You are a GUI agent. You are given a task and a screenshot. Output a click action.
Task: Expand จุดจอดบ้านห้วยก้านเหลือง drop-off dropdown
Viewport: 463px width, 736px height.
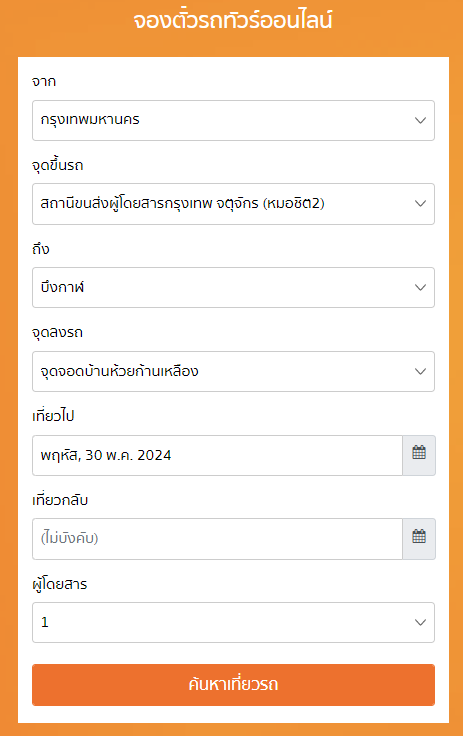pyautogui.click(x=233, y=371)
